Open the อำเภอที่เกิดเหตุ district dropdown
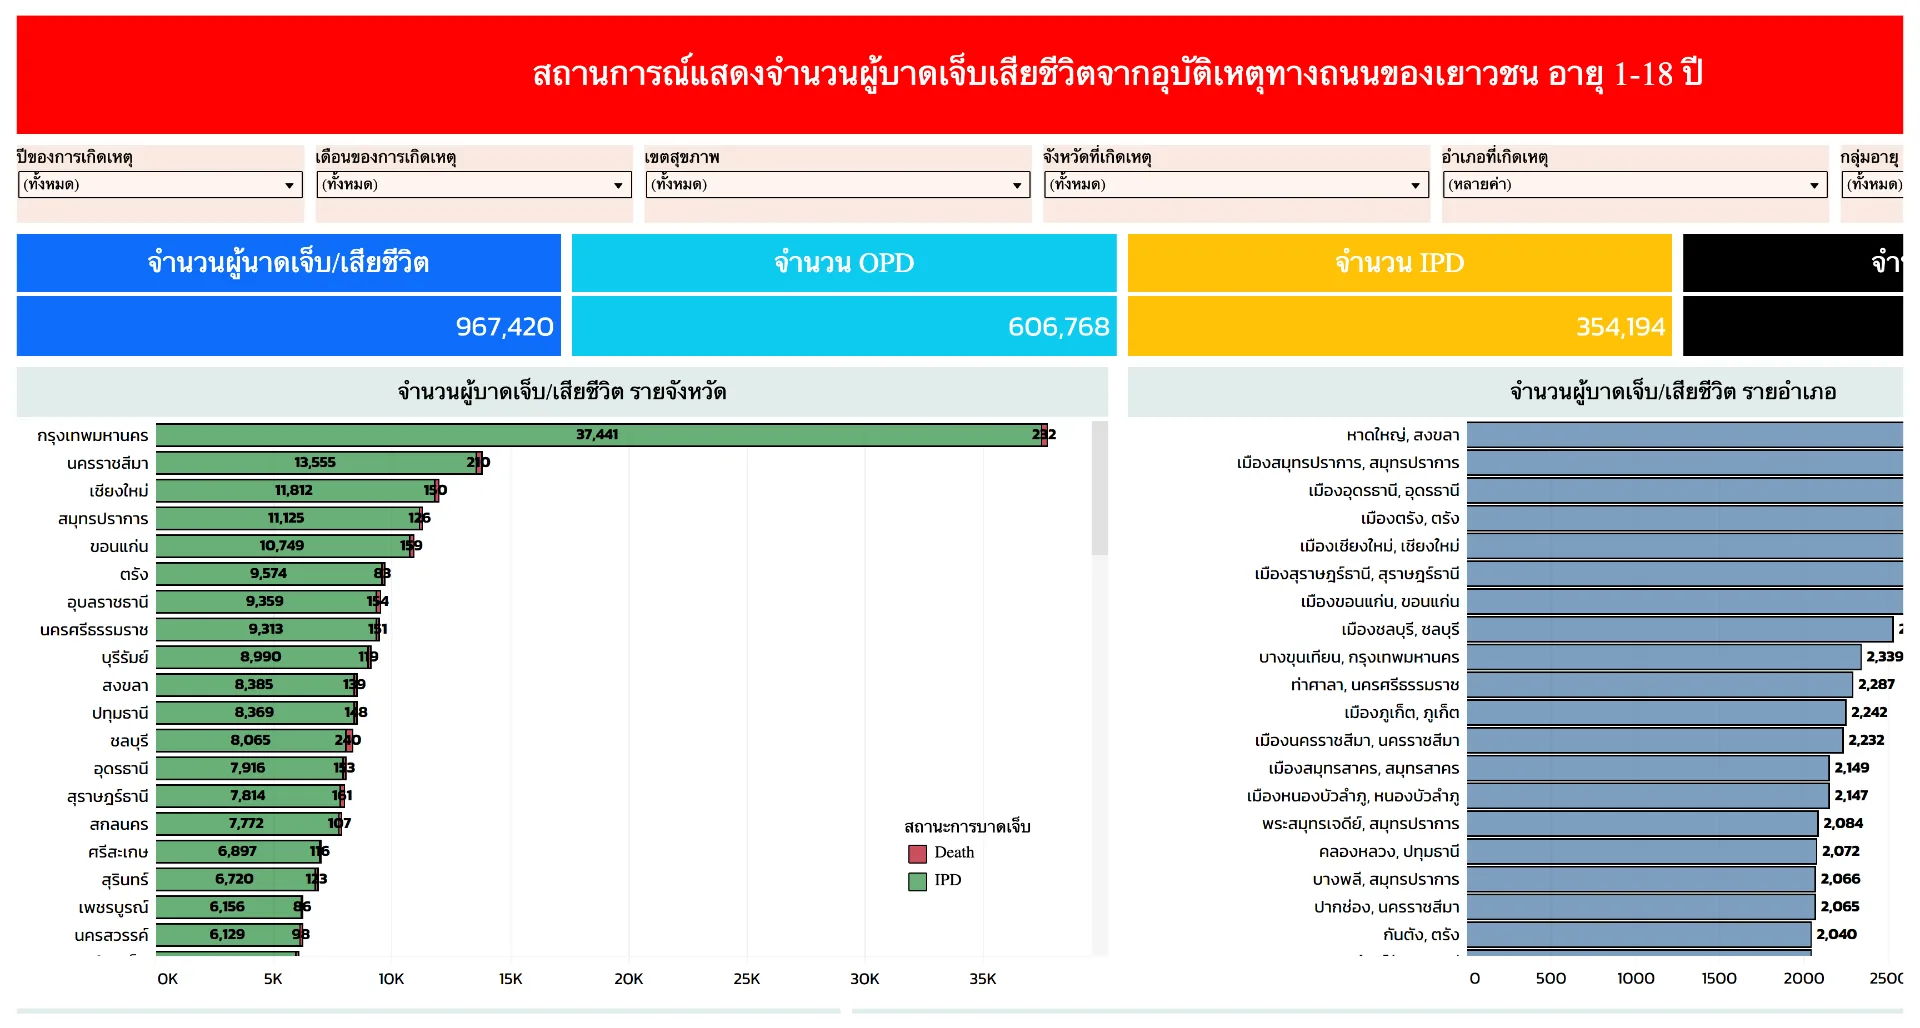The image size is (1920, 1028). tap(1635, 184)
